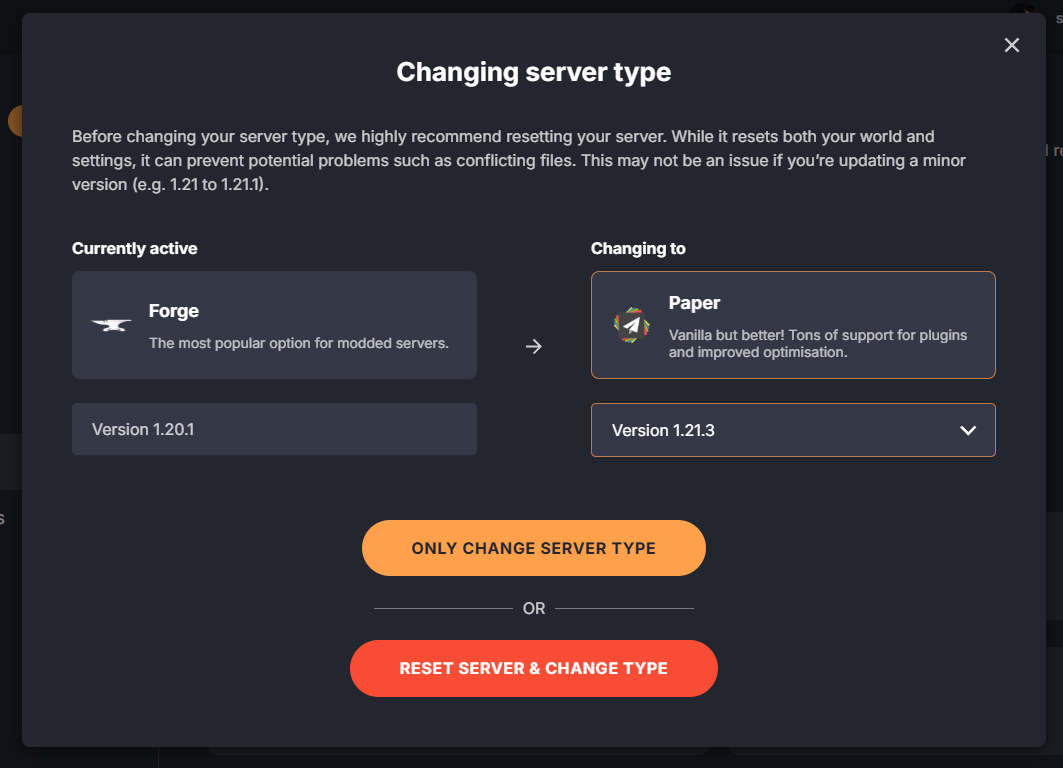Viewport: 1063px width, 768px height.
Task: Click RESET SERVER & CHANGE TYPE
Action: (534, 668)
